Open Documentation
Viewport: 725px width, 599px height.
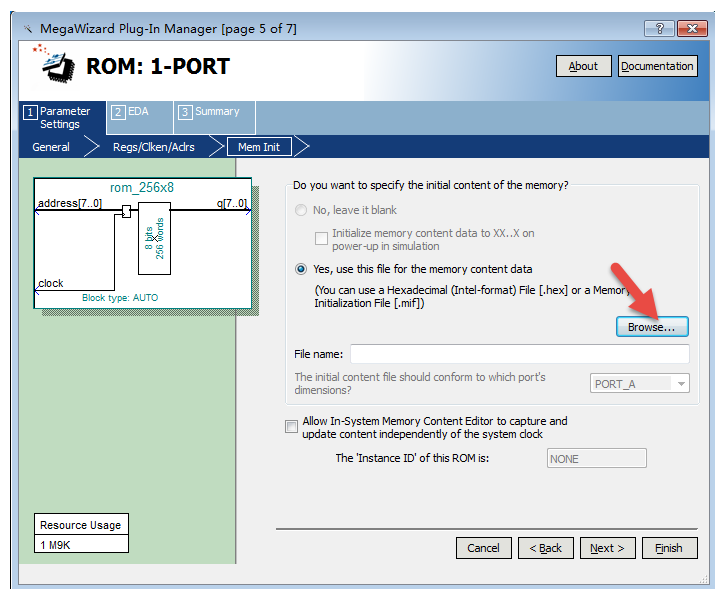click(657, 66)
